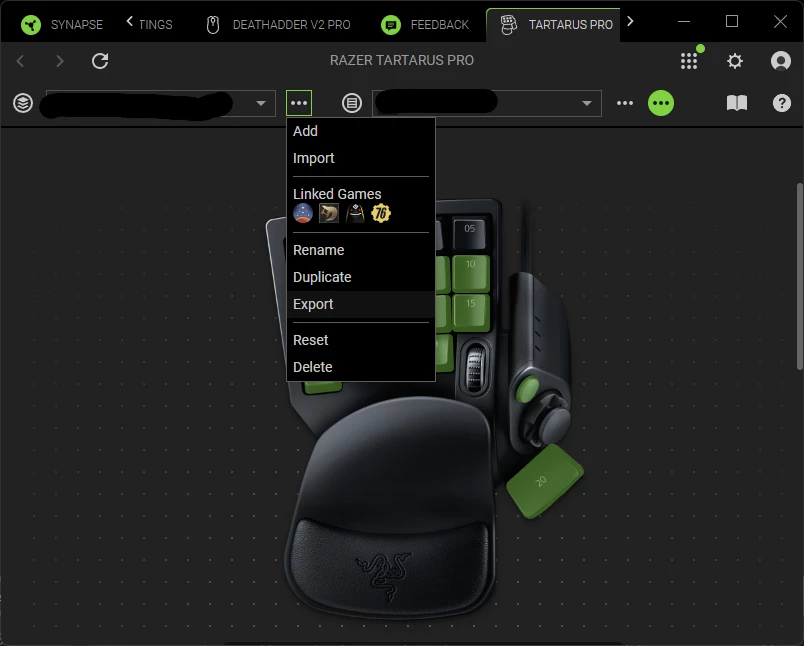Select green key 10 on the keypad
Image resolution: width=804 pixels, height=646 pixels.
[x=471, y=273]
